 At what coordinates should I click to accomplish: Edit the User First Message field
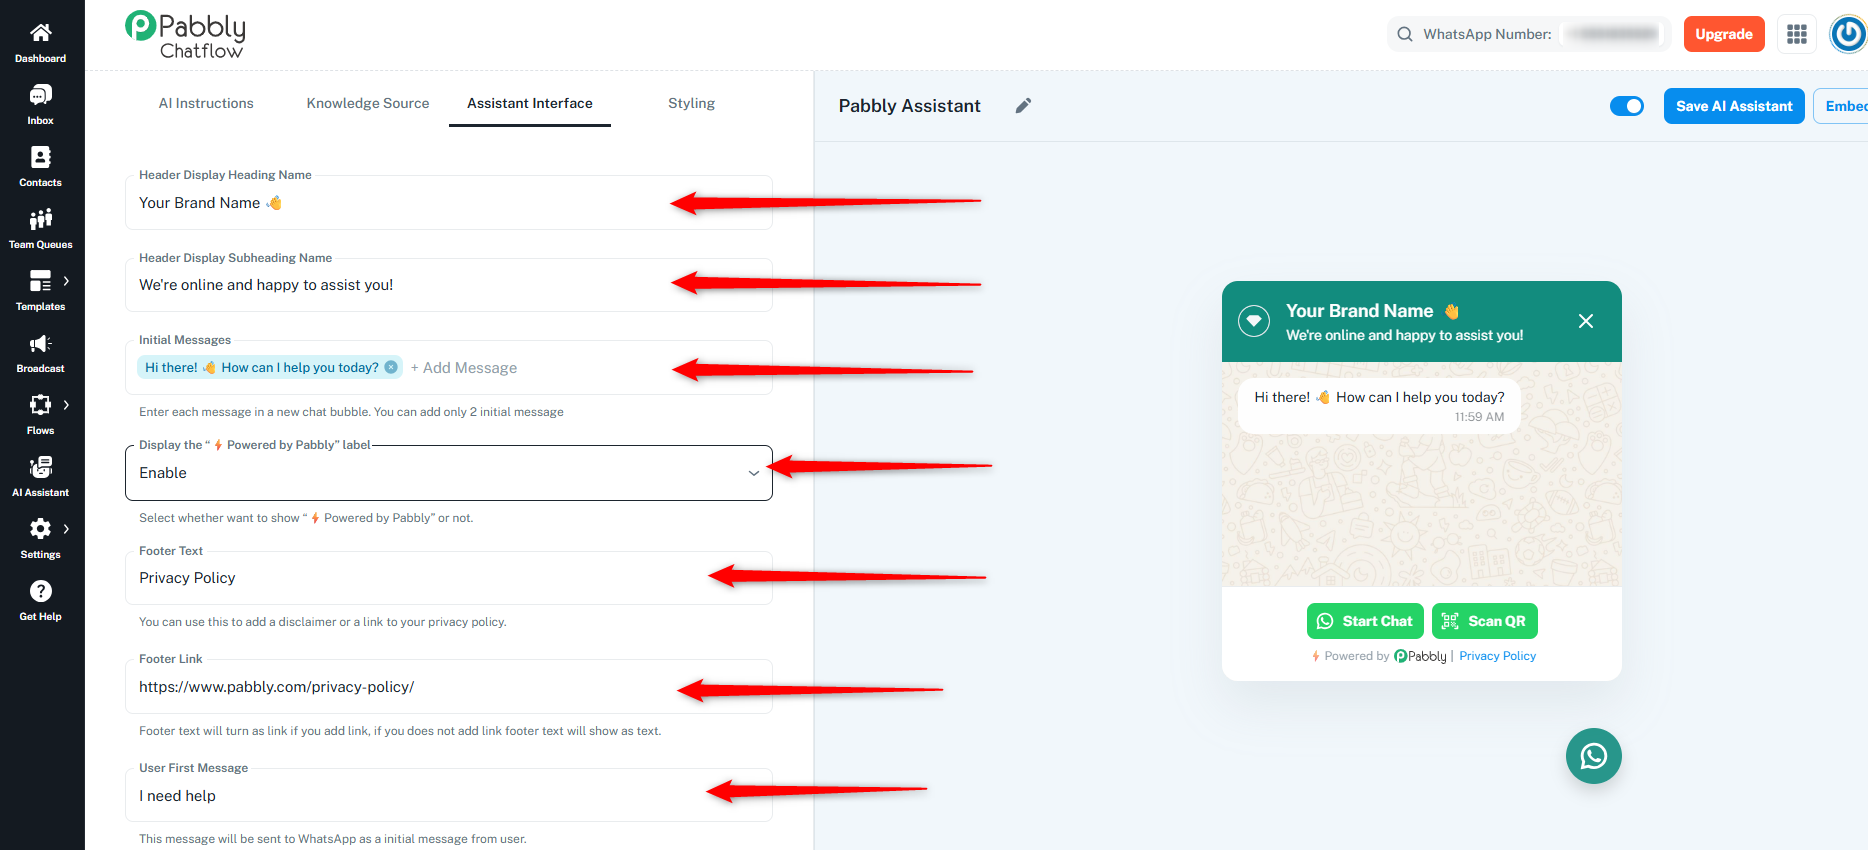coord(449,796)
